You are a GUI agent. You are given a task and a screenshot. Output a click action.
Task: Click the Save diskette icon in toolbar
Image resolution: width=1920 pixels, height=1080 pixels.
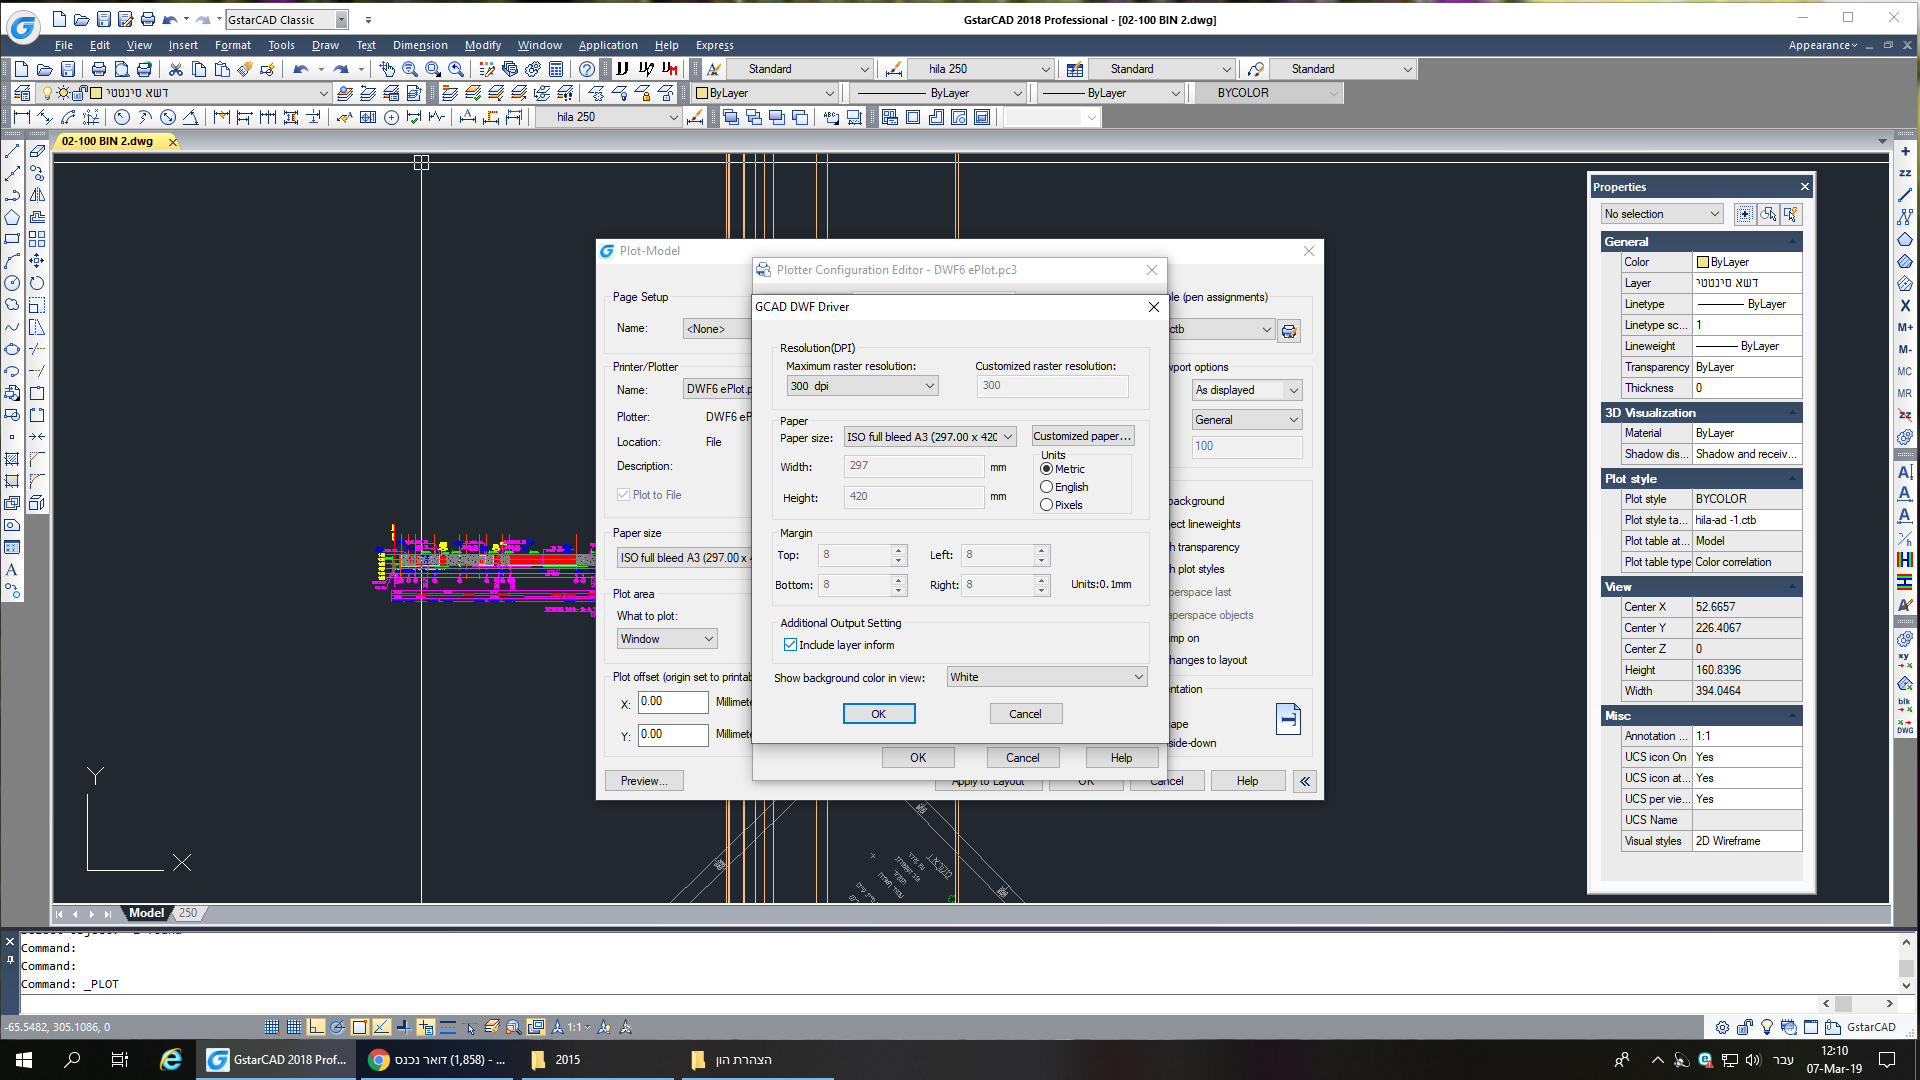click(68, 69)
